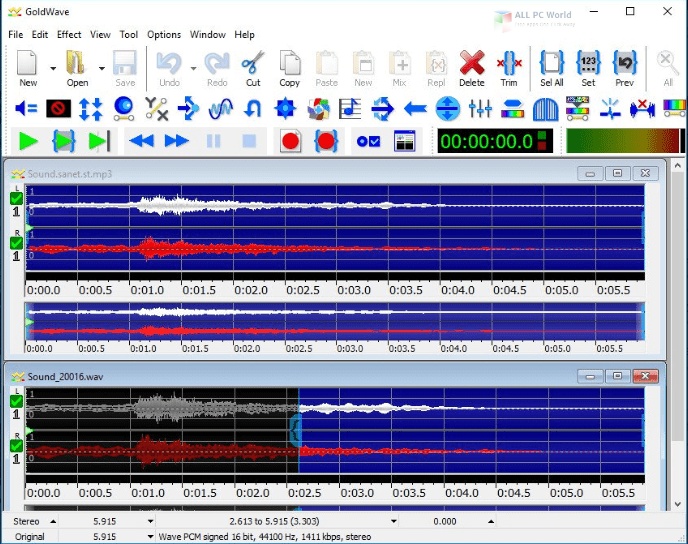Click the 0:03.0 time label in Sound_20016.wav

point(357,493)
